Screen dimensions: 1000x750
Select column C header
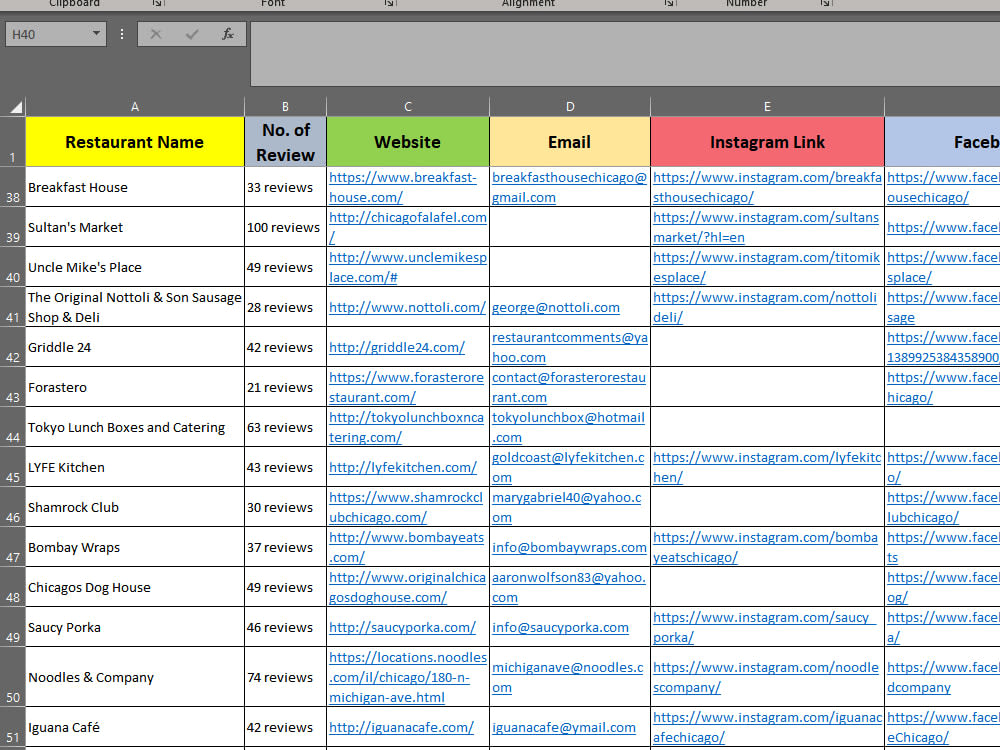pyautogui.click(x=408, y=107)
